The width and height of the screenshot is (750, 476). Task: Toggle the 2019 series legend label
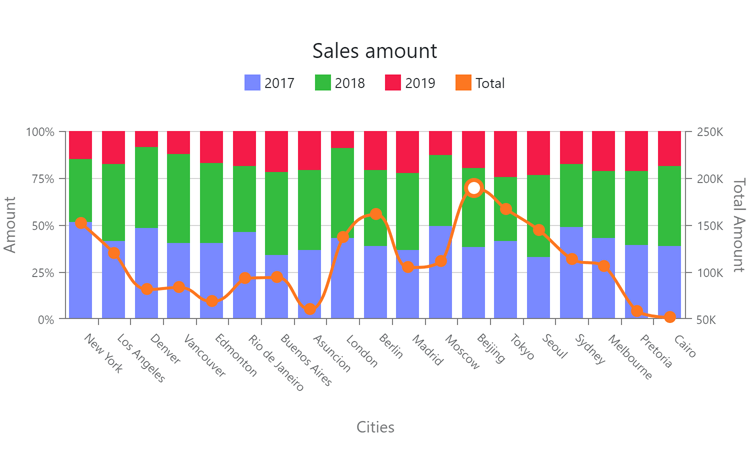click(x=420, y=83)
